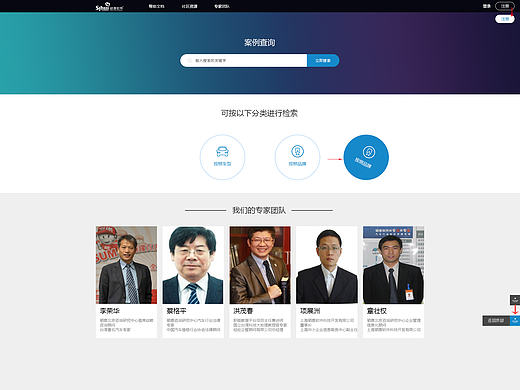This screenshot has width=520, height=390.
Task: Click the description text under 李荣华
Action: (x=127, y=325)
